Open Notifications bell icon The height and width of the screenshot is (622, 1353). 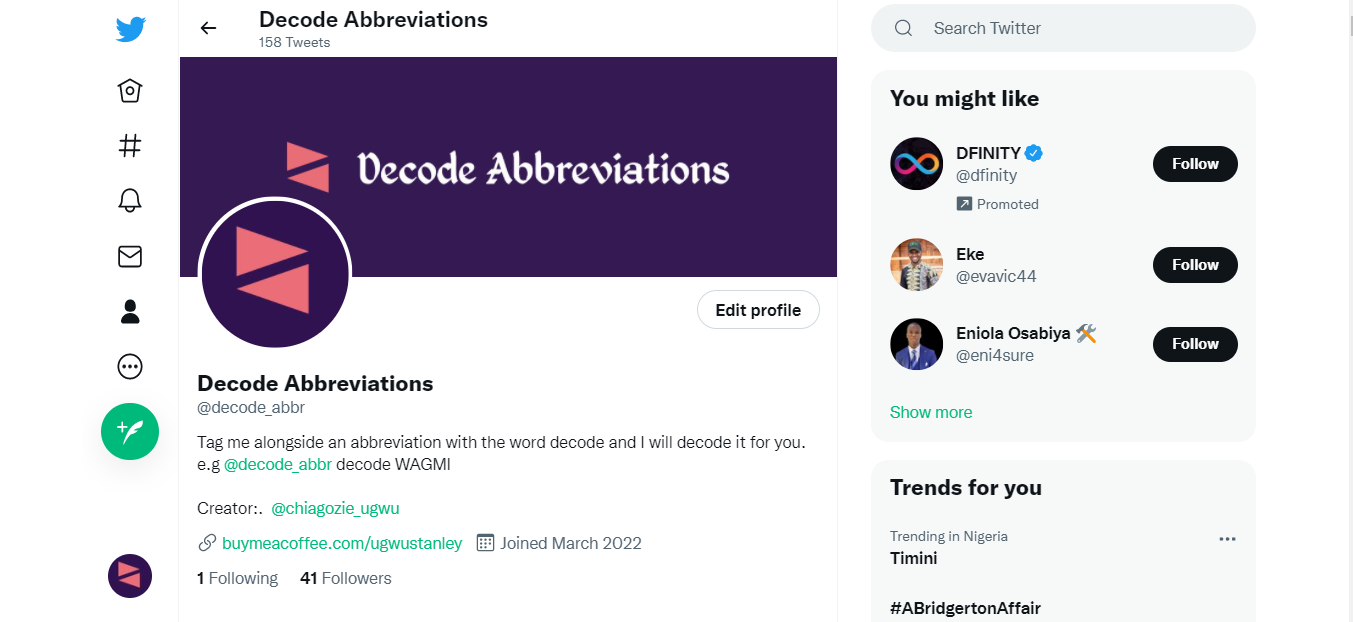tap(130, 201)
